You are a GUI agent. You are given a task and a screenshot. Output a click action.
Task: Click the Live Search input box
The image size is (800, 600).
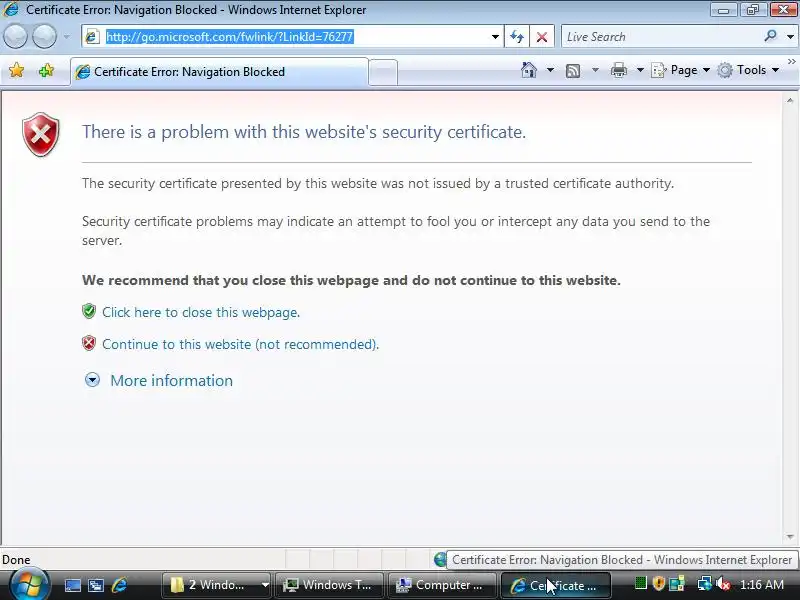[661, 37]
